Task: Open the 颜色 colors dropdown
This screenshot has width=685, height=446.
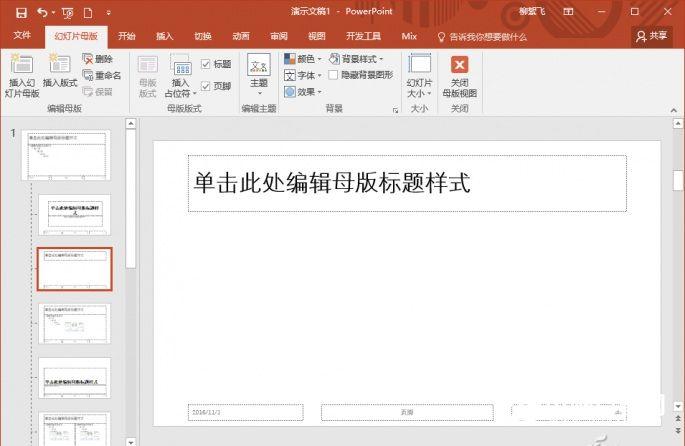Action: (x=303, y=59)
